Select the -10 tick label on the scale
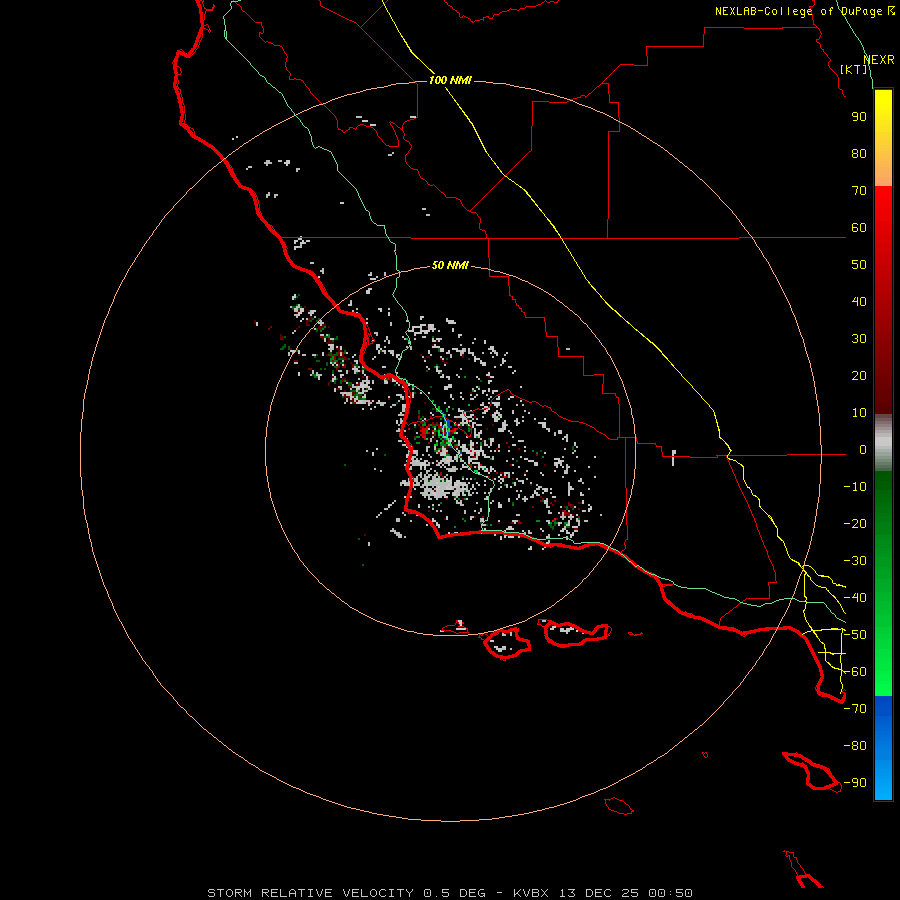900x900 pixels. tap(855, 487)
